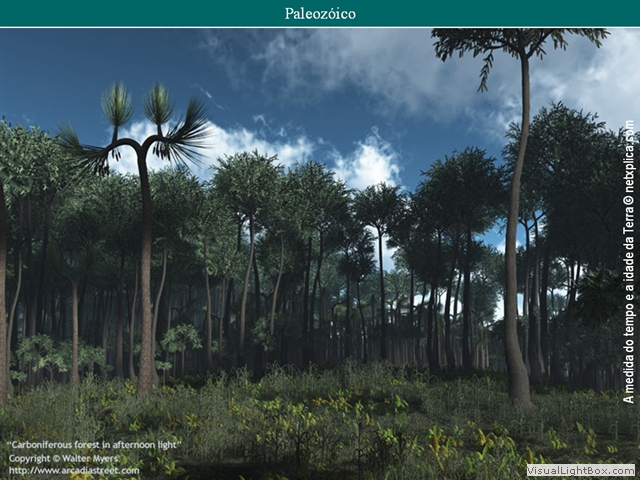This screenshot has height=480, width=640.
Task: Click the http://www.arcadiastreet.com link text
Action: coord(74,471)
